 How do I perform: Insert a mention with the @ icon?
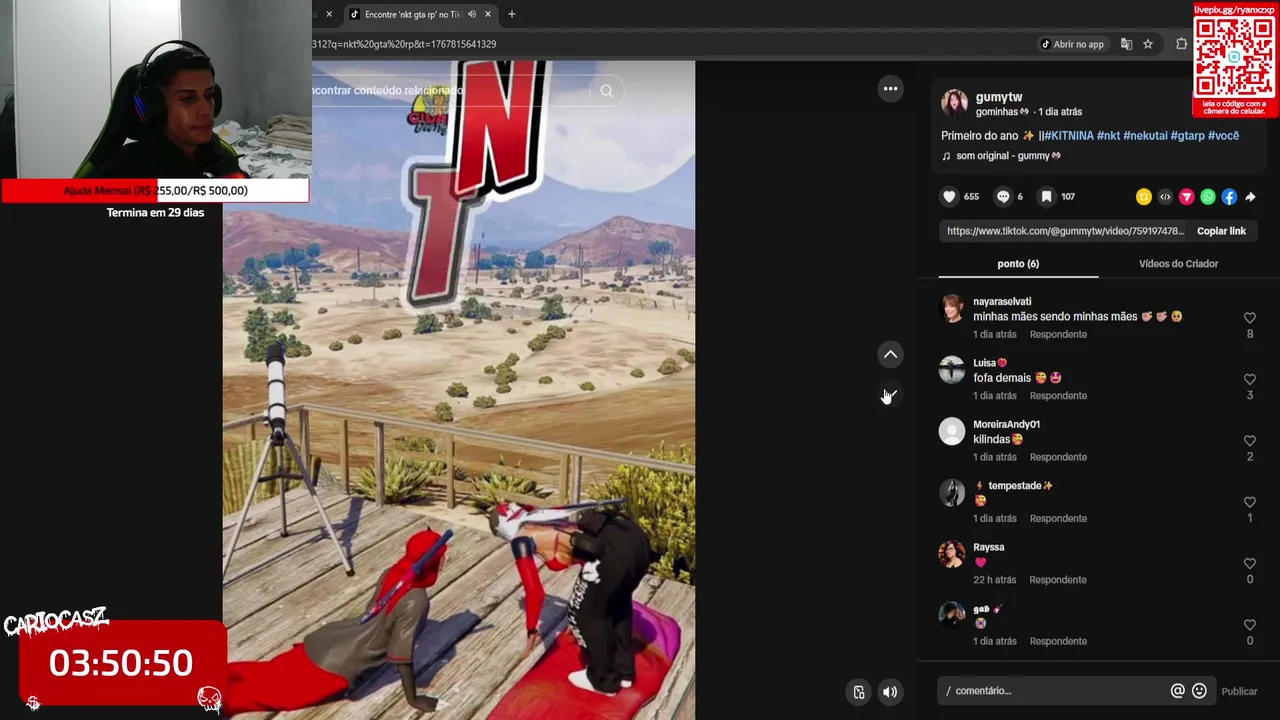(1177, 691)
